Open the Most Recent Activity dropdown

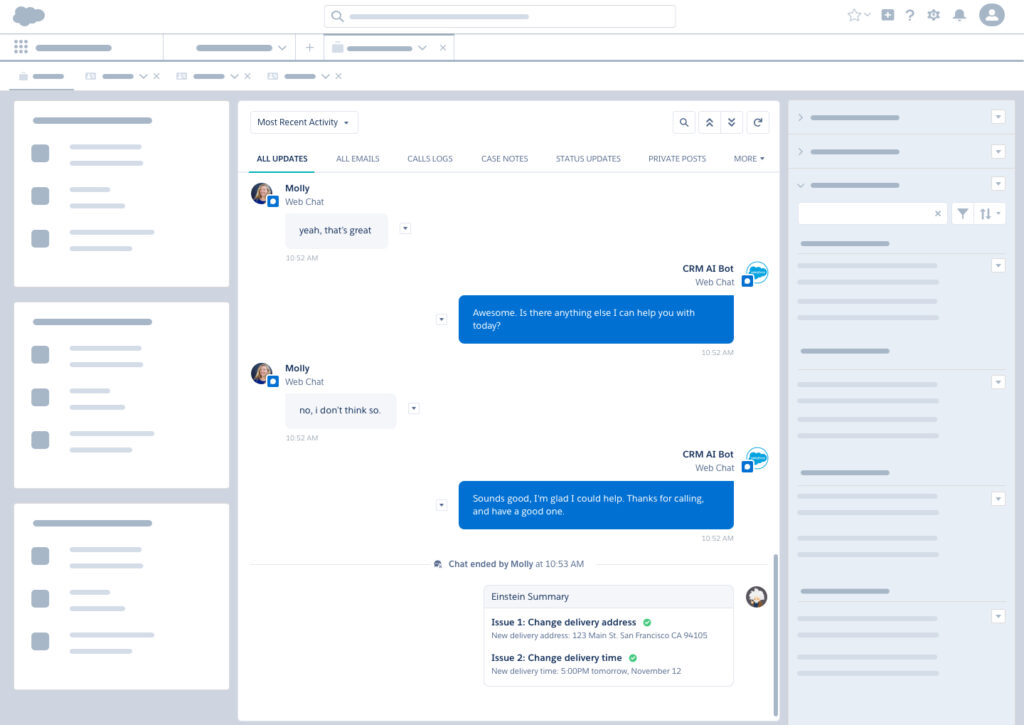pyautogui.click(x=304, y=122)
